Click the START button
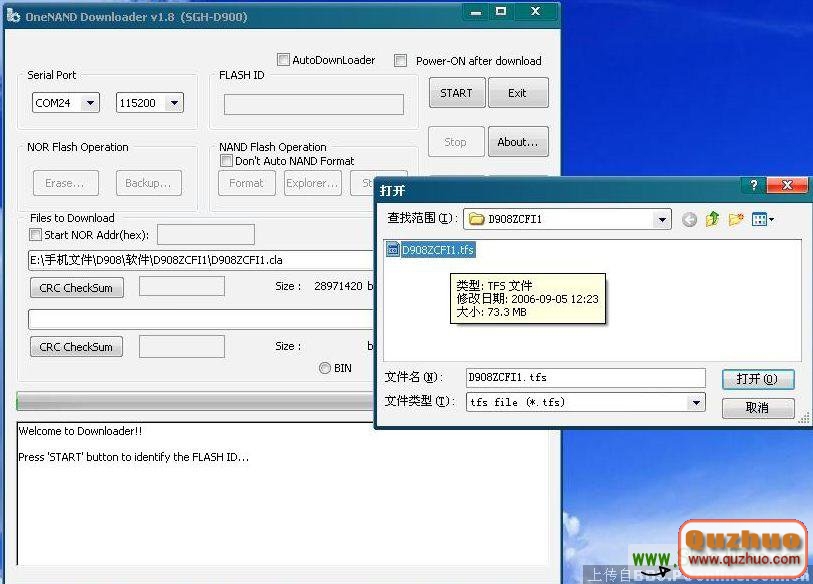 point(457,93)
